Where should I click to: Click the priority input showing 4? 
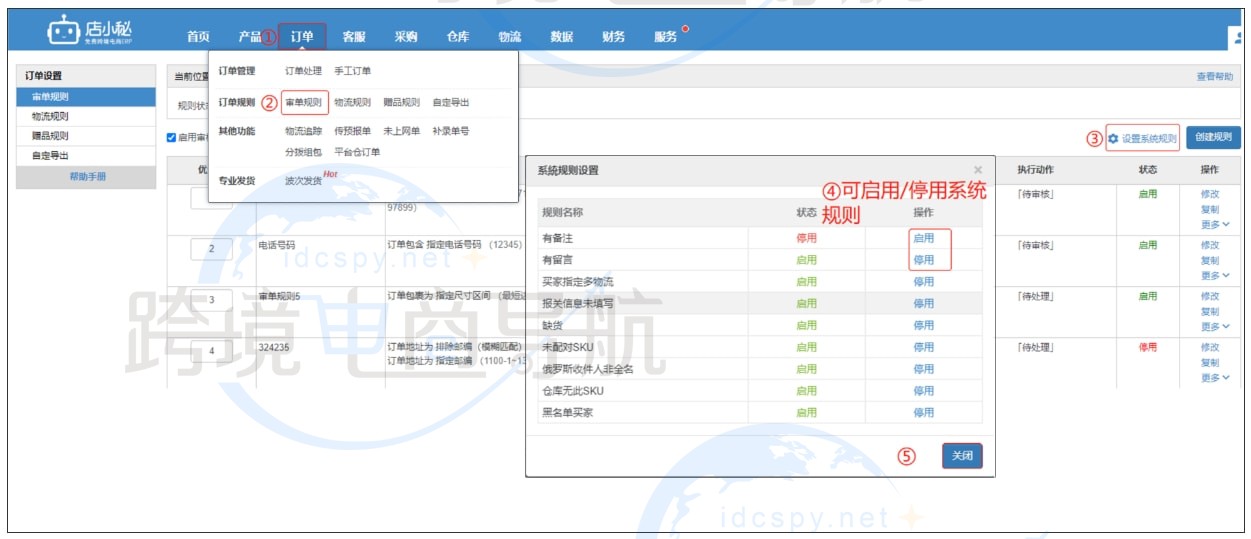pos(211,351)
